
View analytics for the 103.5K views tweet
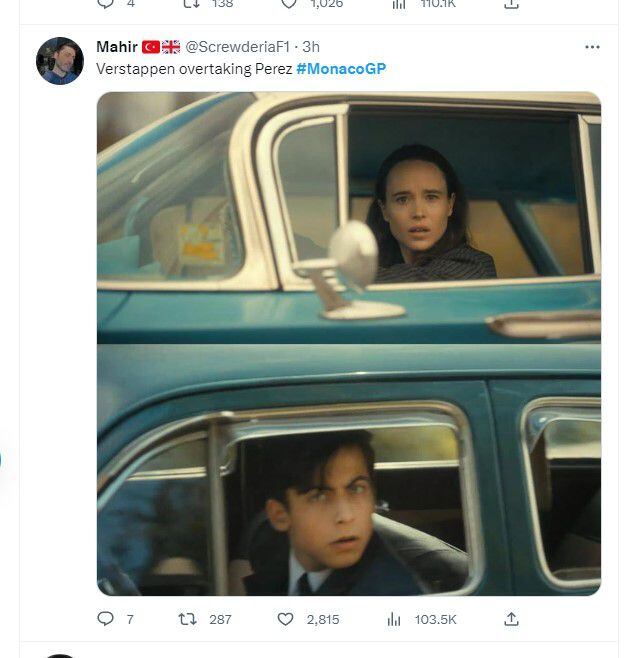(394, 620)
